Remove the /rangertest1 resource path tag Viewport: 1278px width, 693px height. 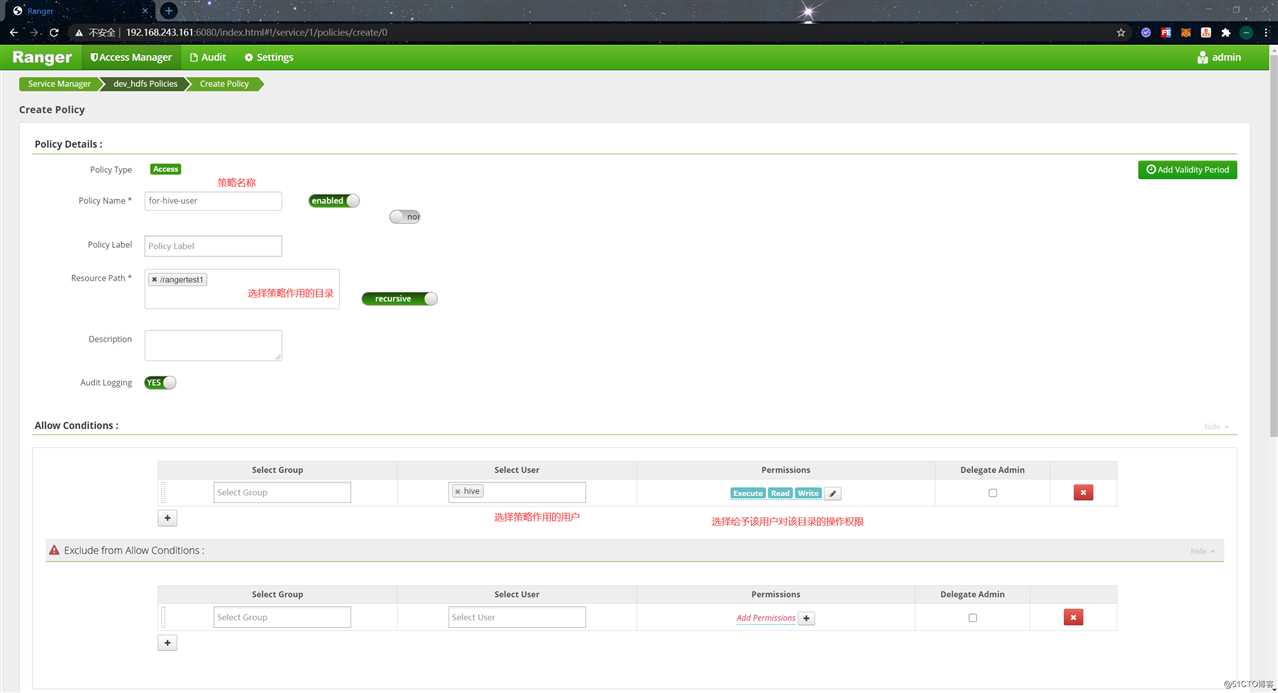pos(154,280)
